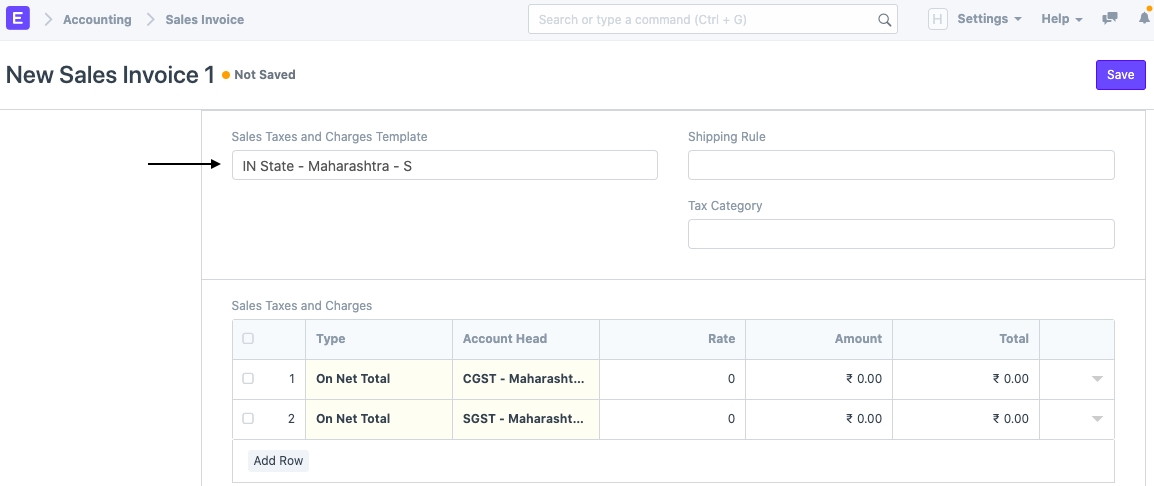Viewport: 1154px width, 486px height.
Task: Open the chat messages icon
Action: click(x=1109, y=19)
